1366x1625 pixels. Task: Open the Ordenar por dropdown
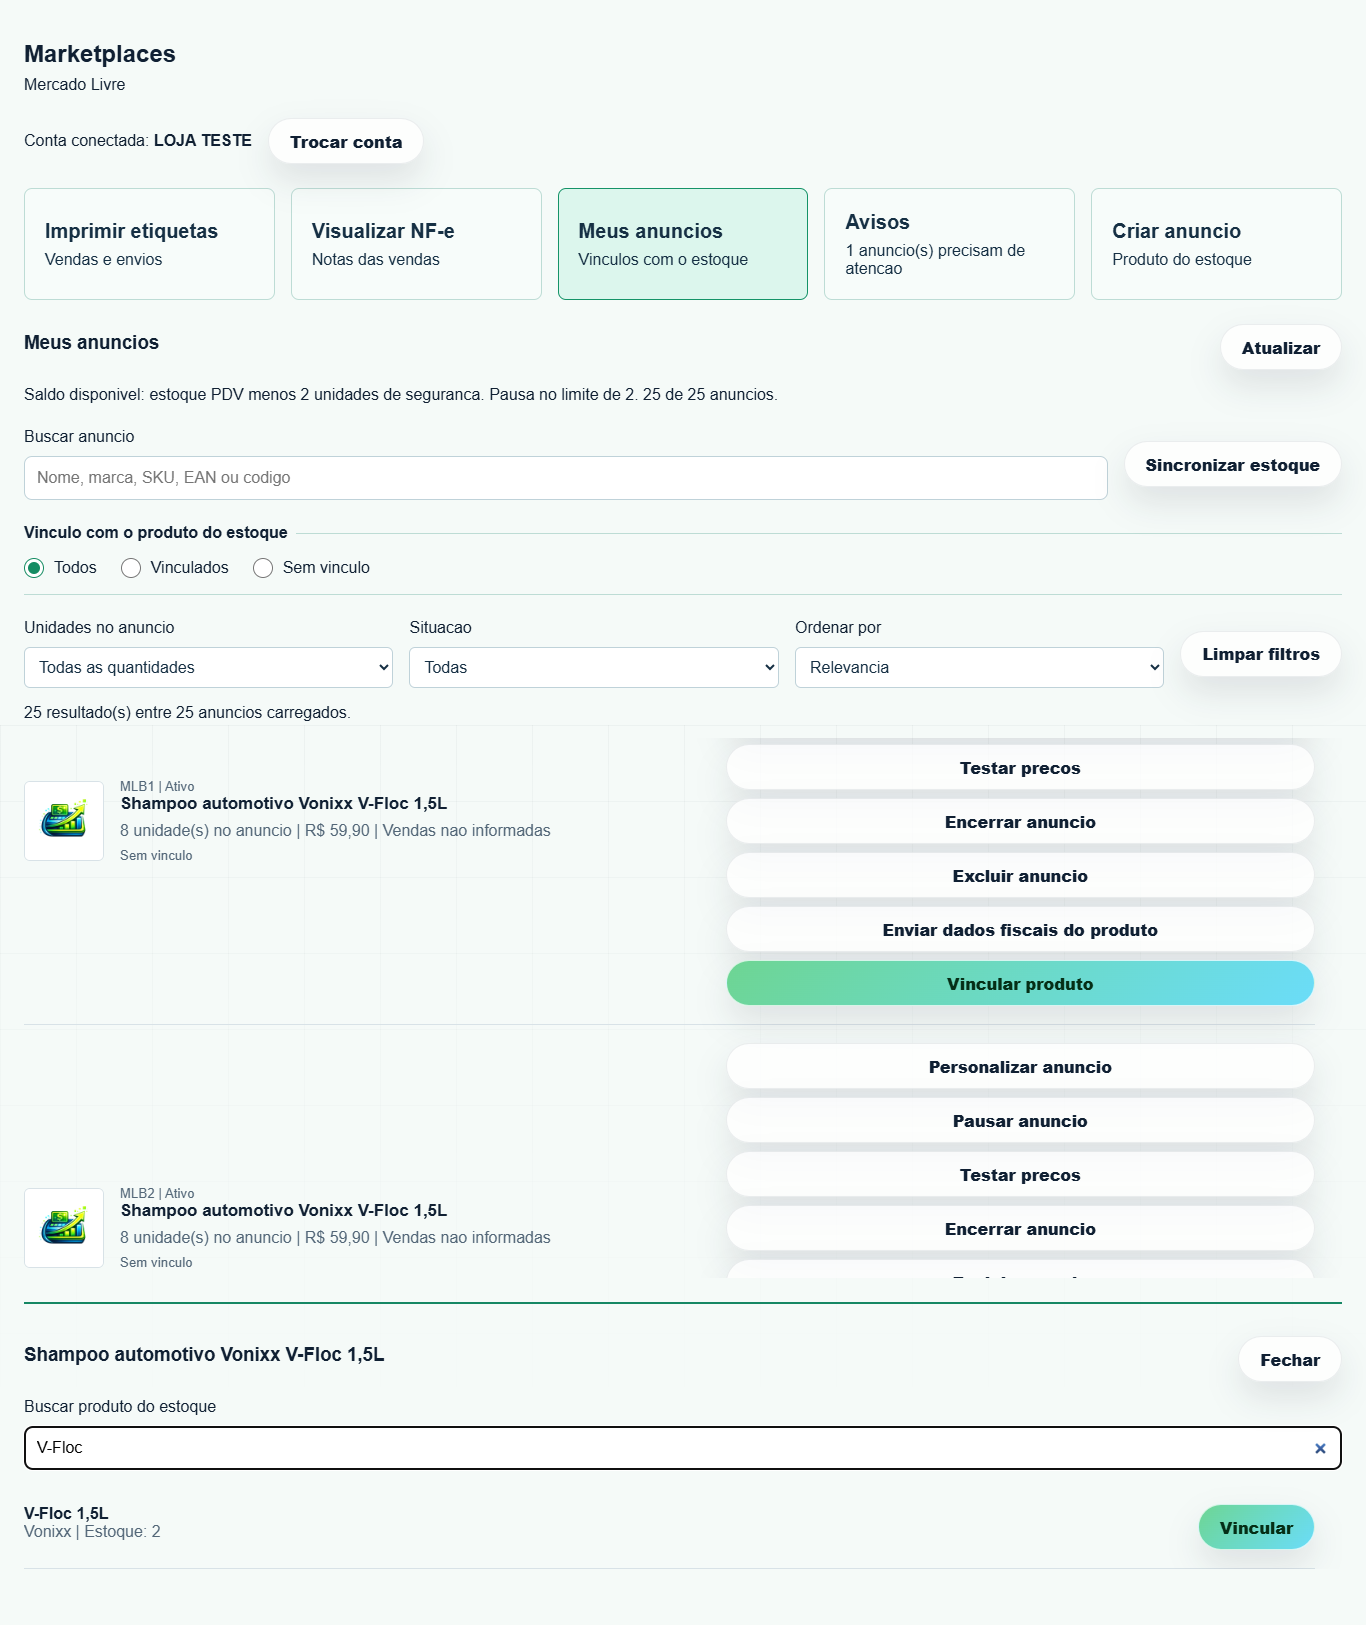point(979,667)
